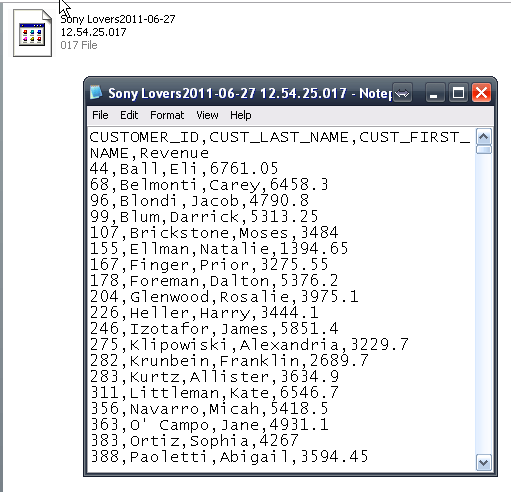Click the scrollbar down arrow
The image size is (511, 492).
[x=484, y=463]
